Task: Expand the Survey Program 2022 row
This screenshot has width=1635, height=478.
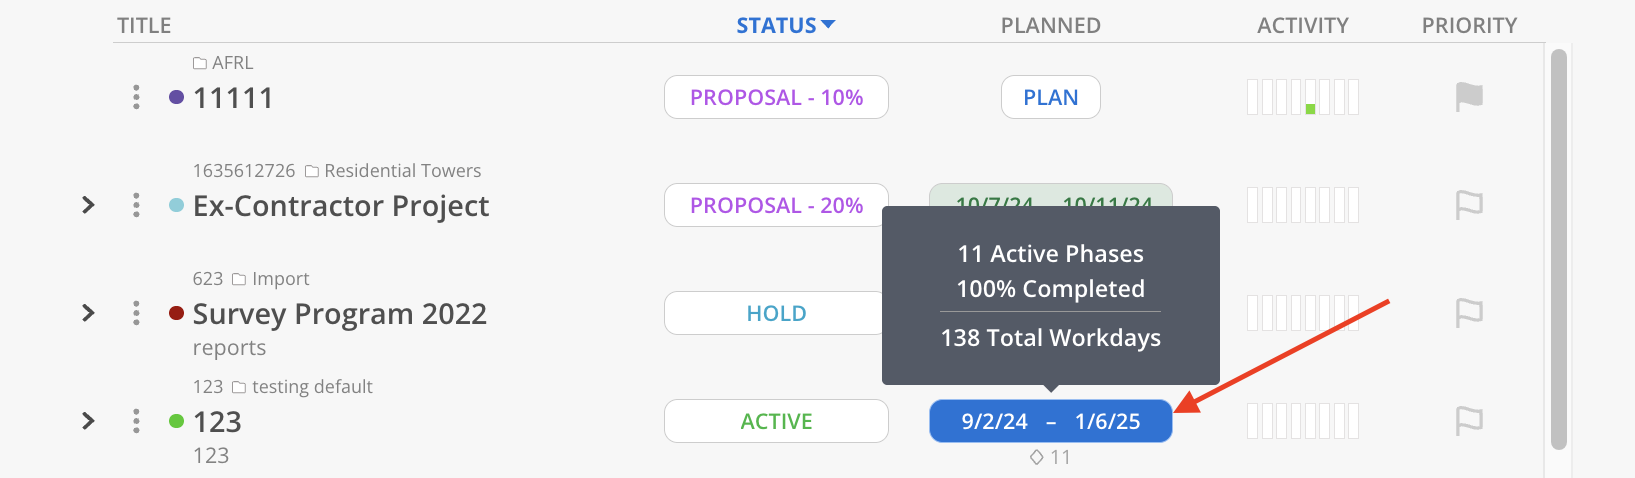Action: 88,313
